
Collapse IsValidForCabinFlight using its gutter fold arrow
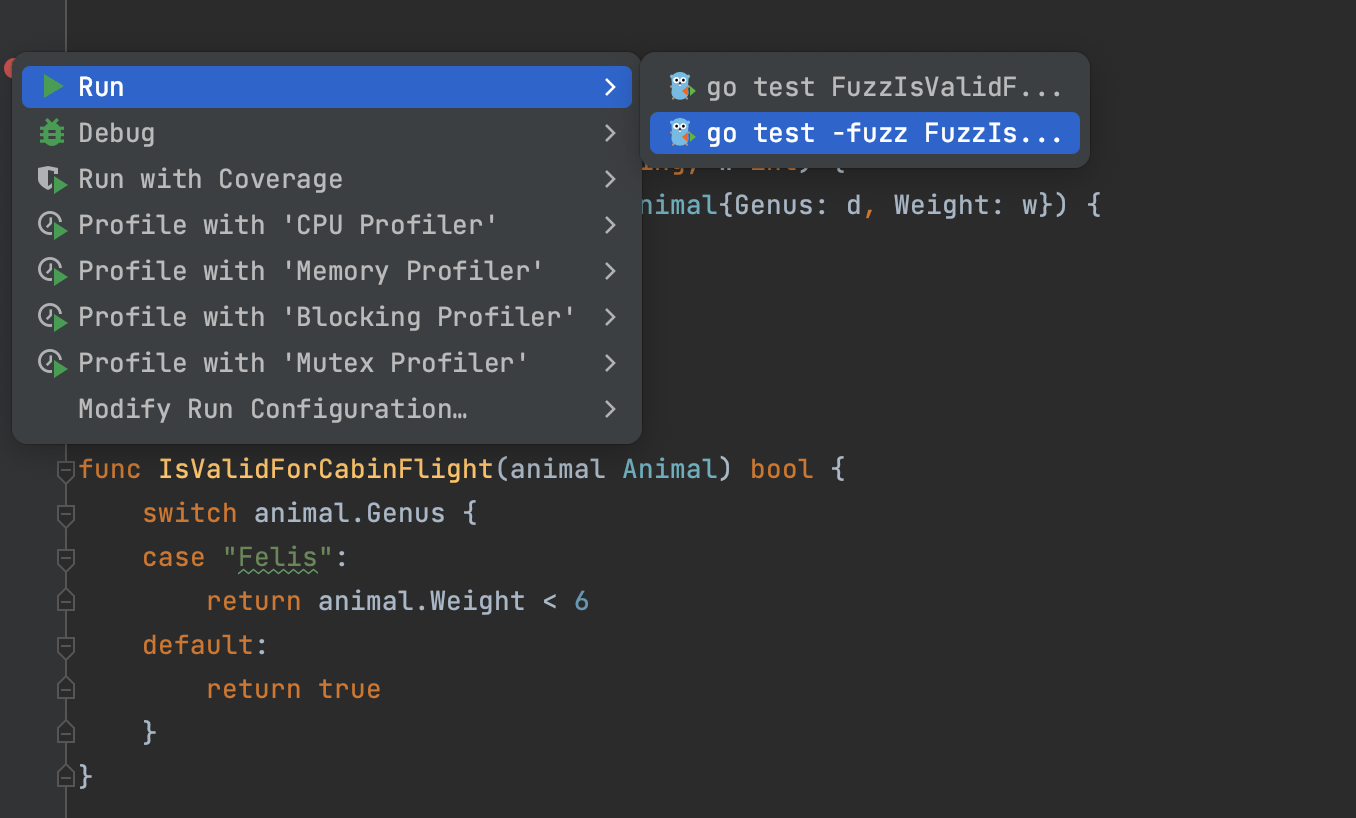click(x=64, y=468)
